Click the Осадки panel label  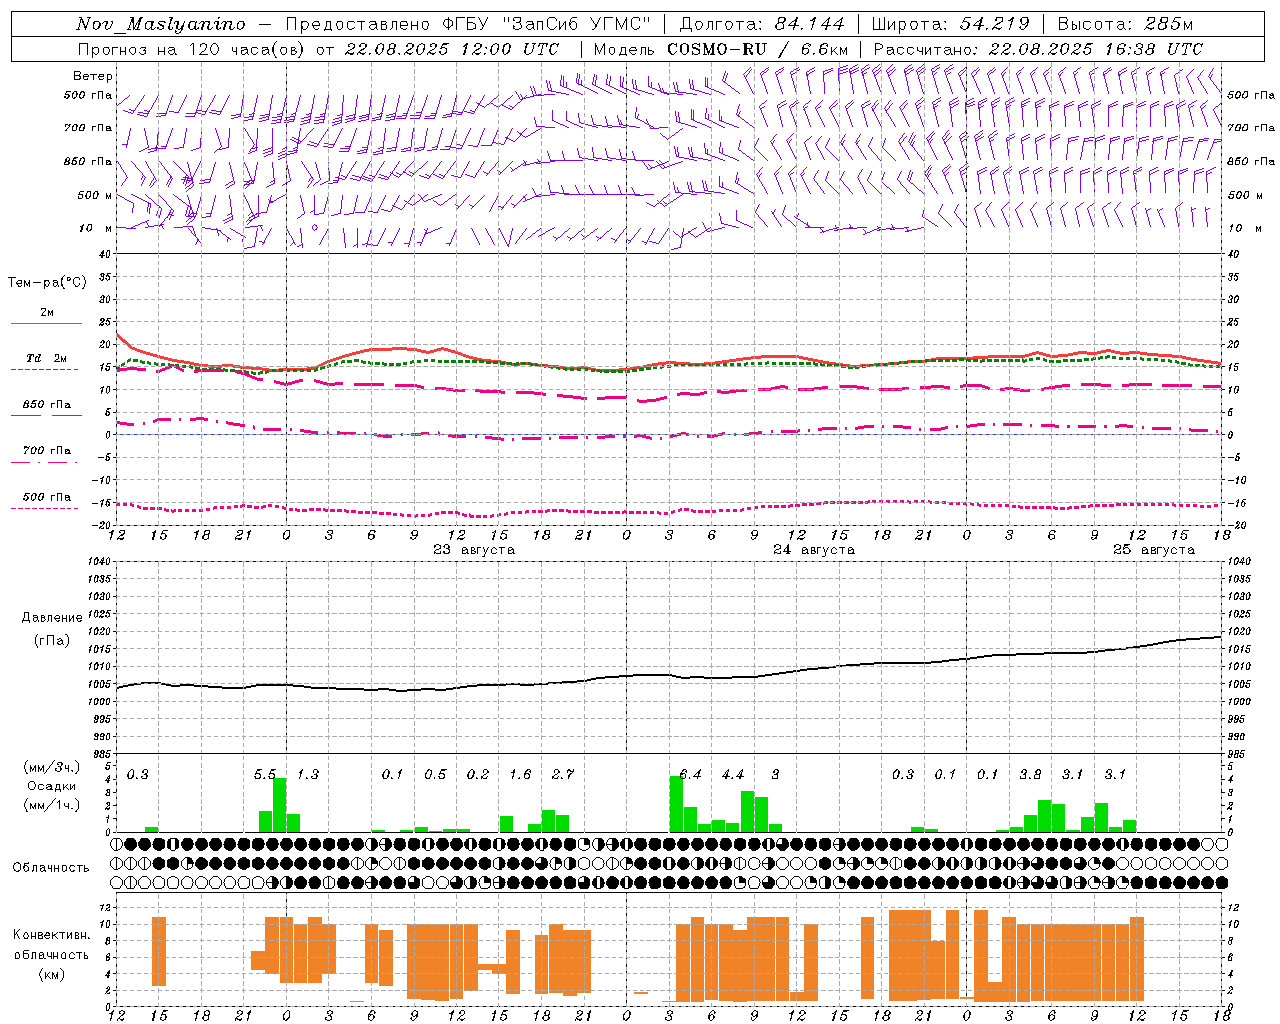click(52, 786)
